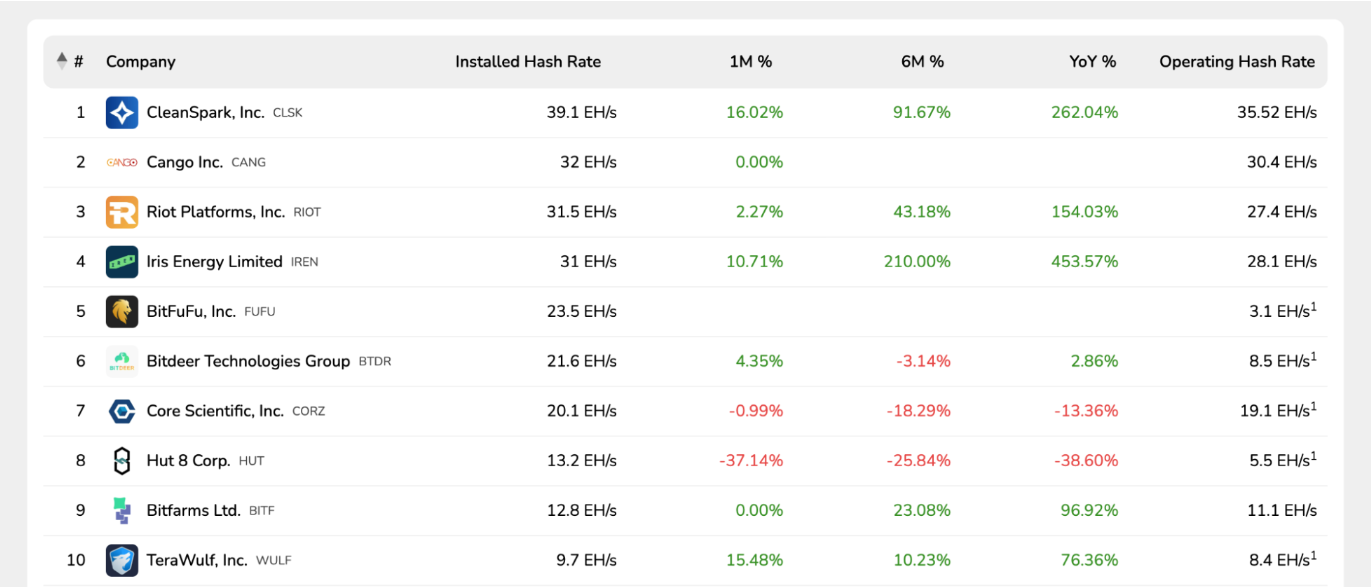This screenshot has width=1371, height=587.
Task: Sort table by Installed Hash Rate column
Action: pyautogui.click(x=528, y=62)
